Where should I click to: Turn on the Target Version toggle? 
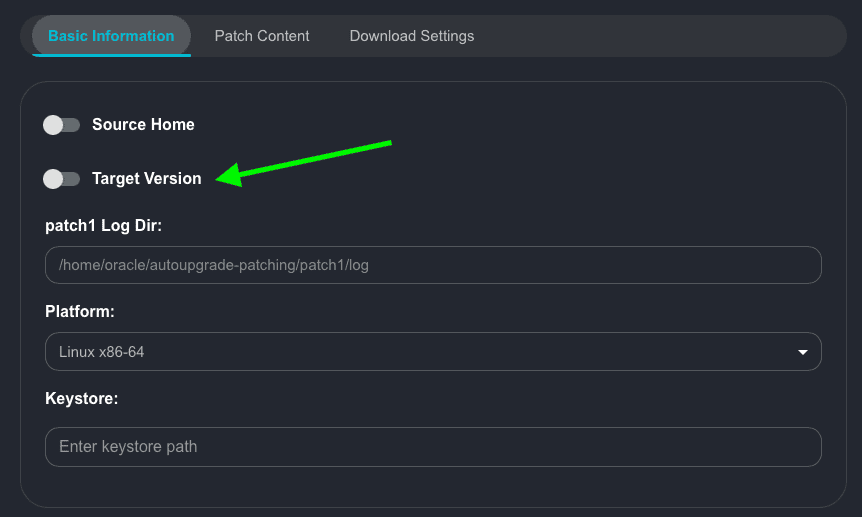(x=62, y=179)
